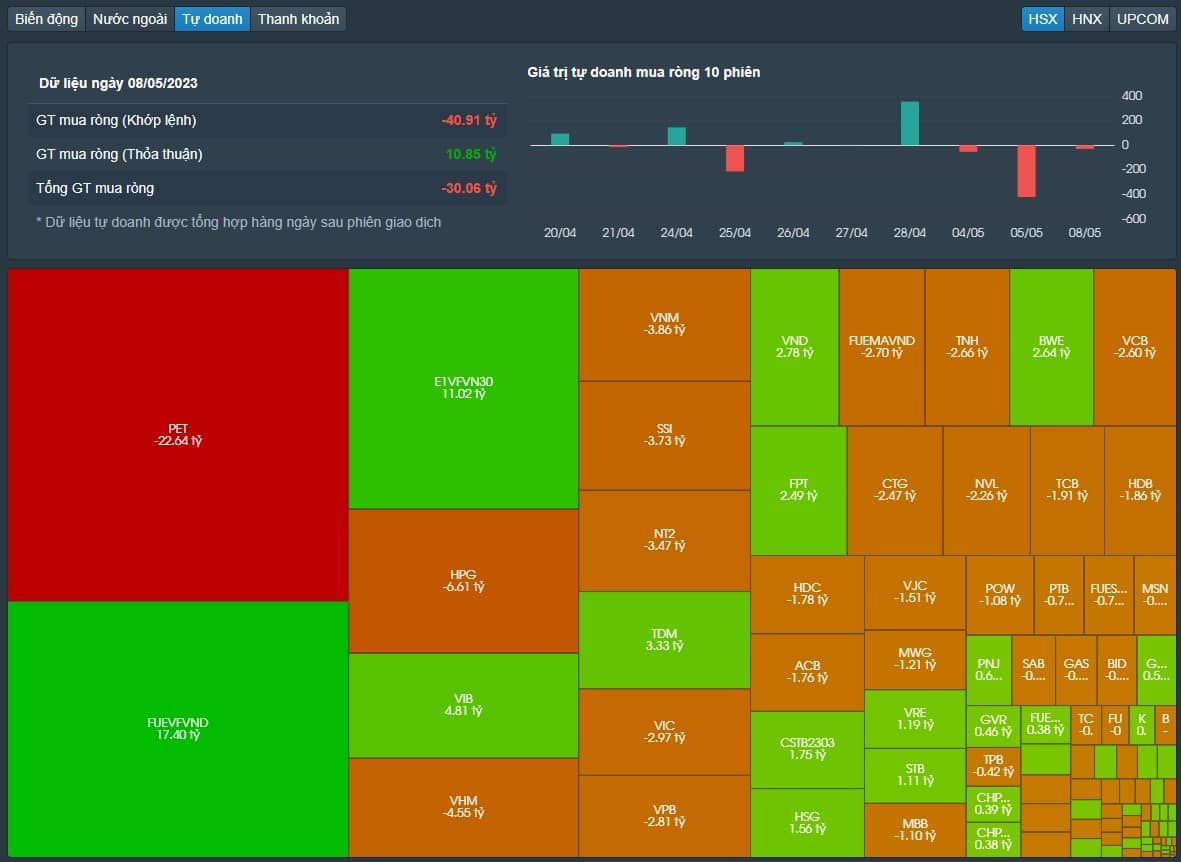Screen dimensions: 1181x862
Task: Choose the HDB treemap tile
Action: [x=1140, y=491]
